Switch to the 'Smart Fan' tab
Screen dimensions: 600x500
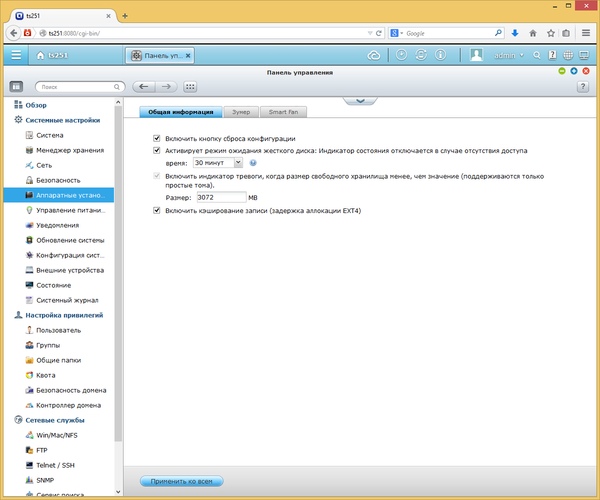pos(283,112)
